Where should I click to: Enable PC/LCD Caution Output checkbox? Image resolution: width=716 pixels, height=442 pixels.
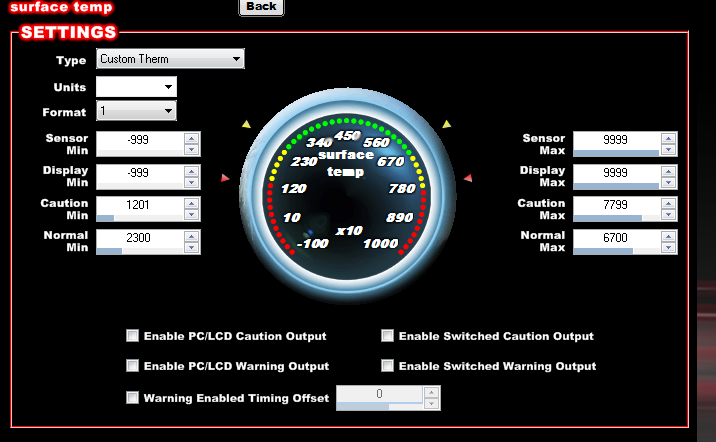[x=132, y=336]
